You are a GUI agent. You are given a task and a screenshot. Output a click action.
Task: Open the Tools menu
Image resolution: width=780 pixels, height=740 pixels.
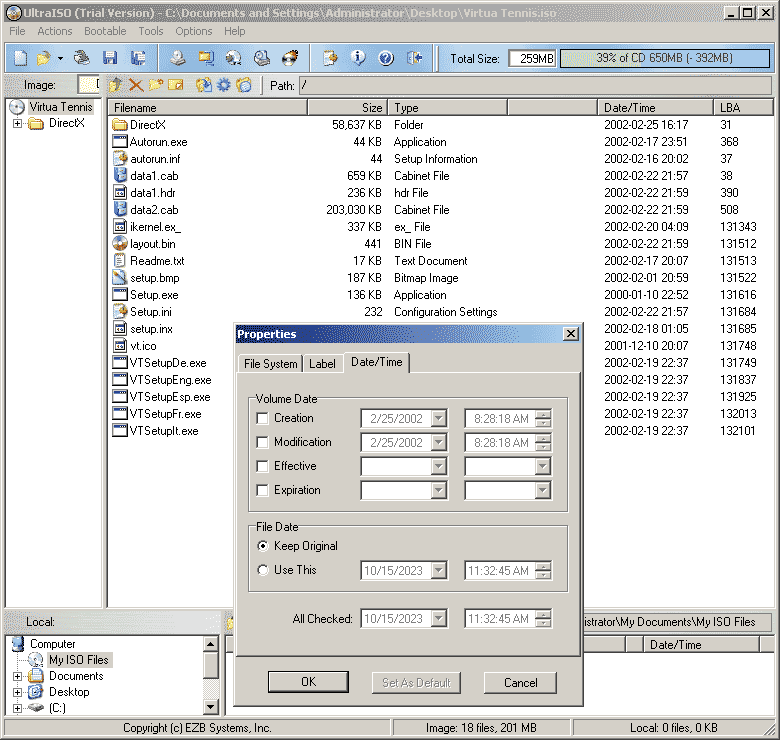(151, 31)
